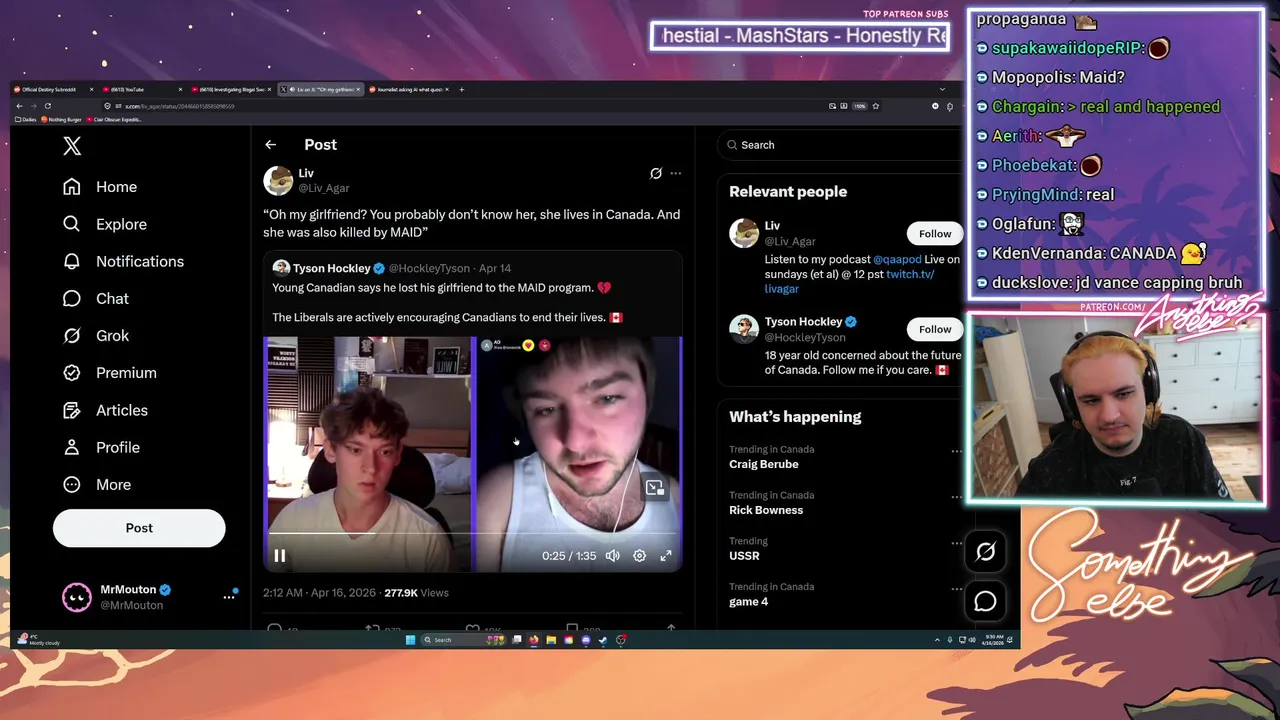Switch to the YouTube browser tab
1280x720 pixels.
(x=141, y=90)
